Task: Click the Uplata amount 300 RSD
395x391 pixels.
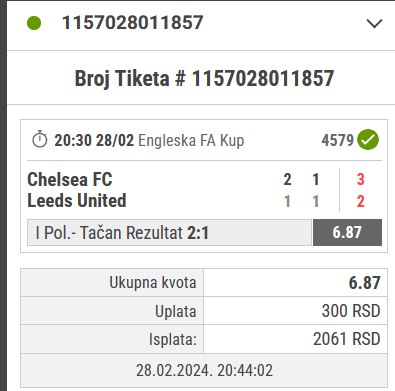Action: [351, 311]
